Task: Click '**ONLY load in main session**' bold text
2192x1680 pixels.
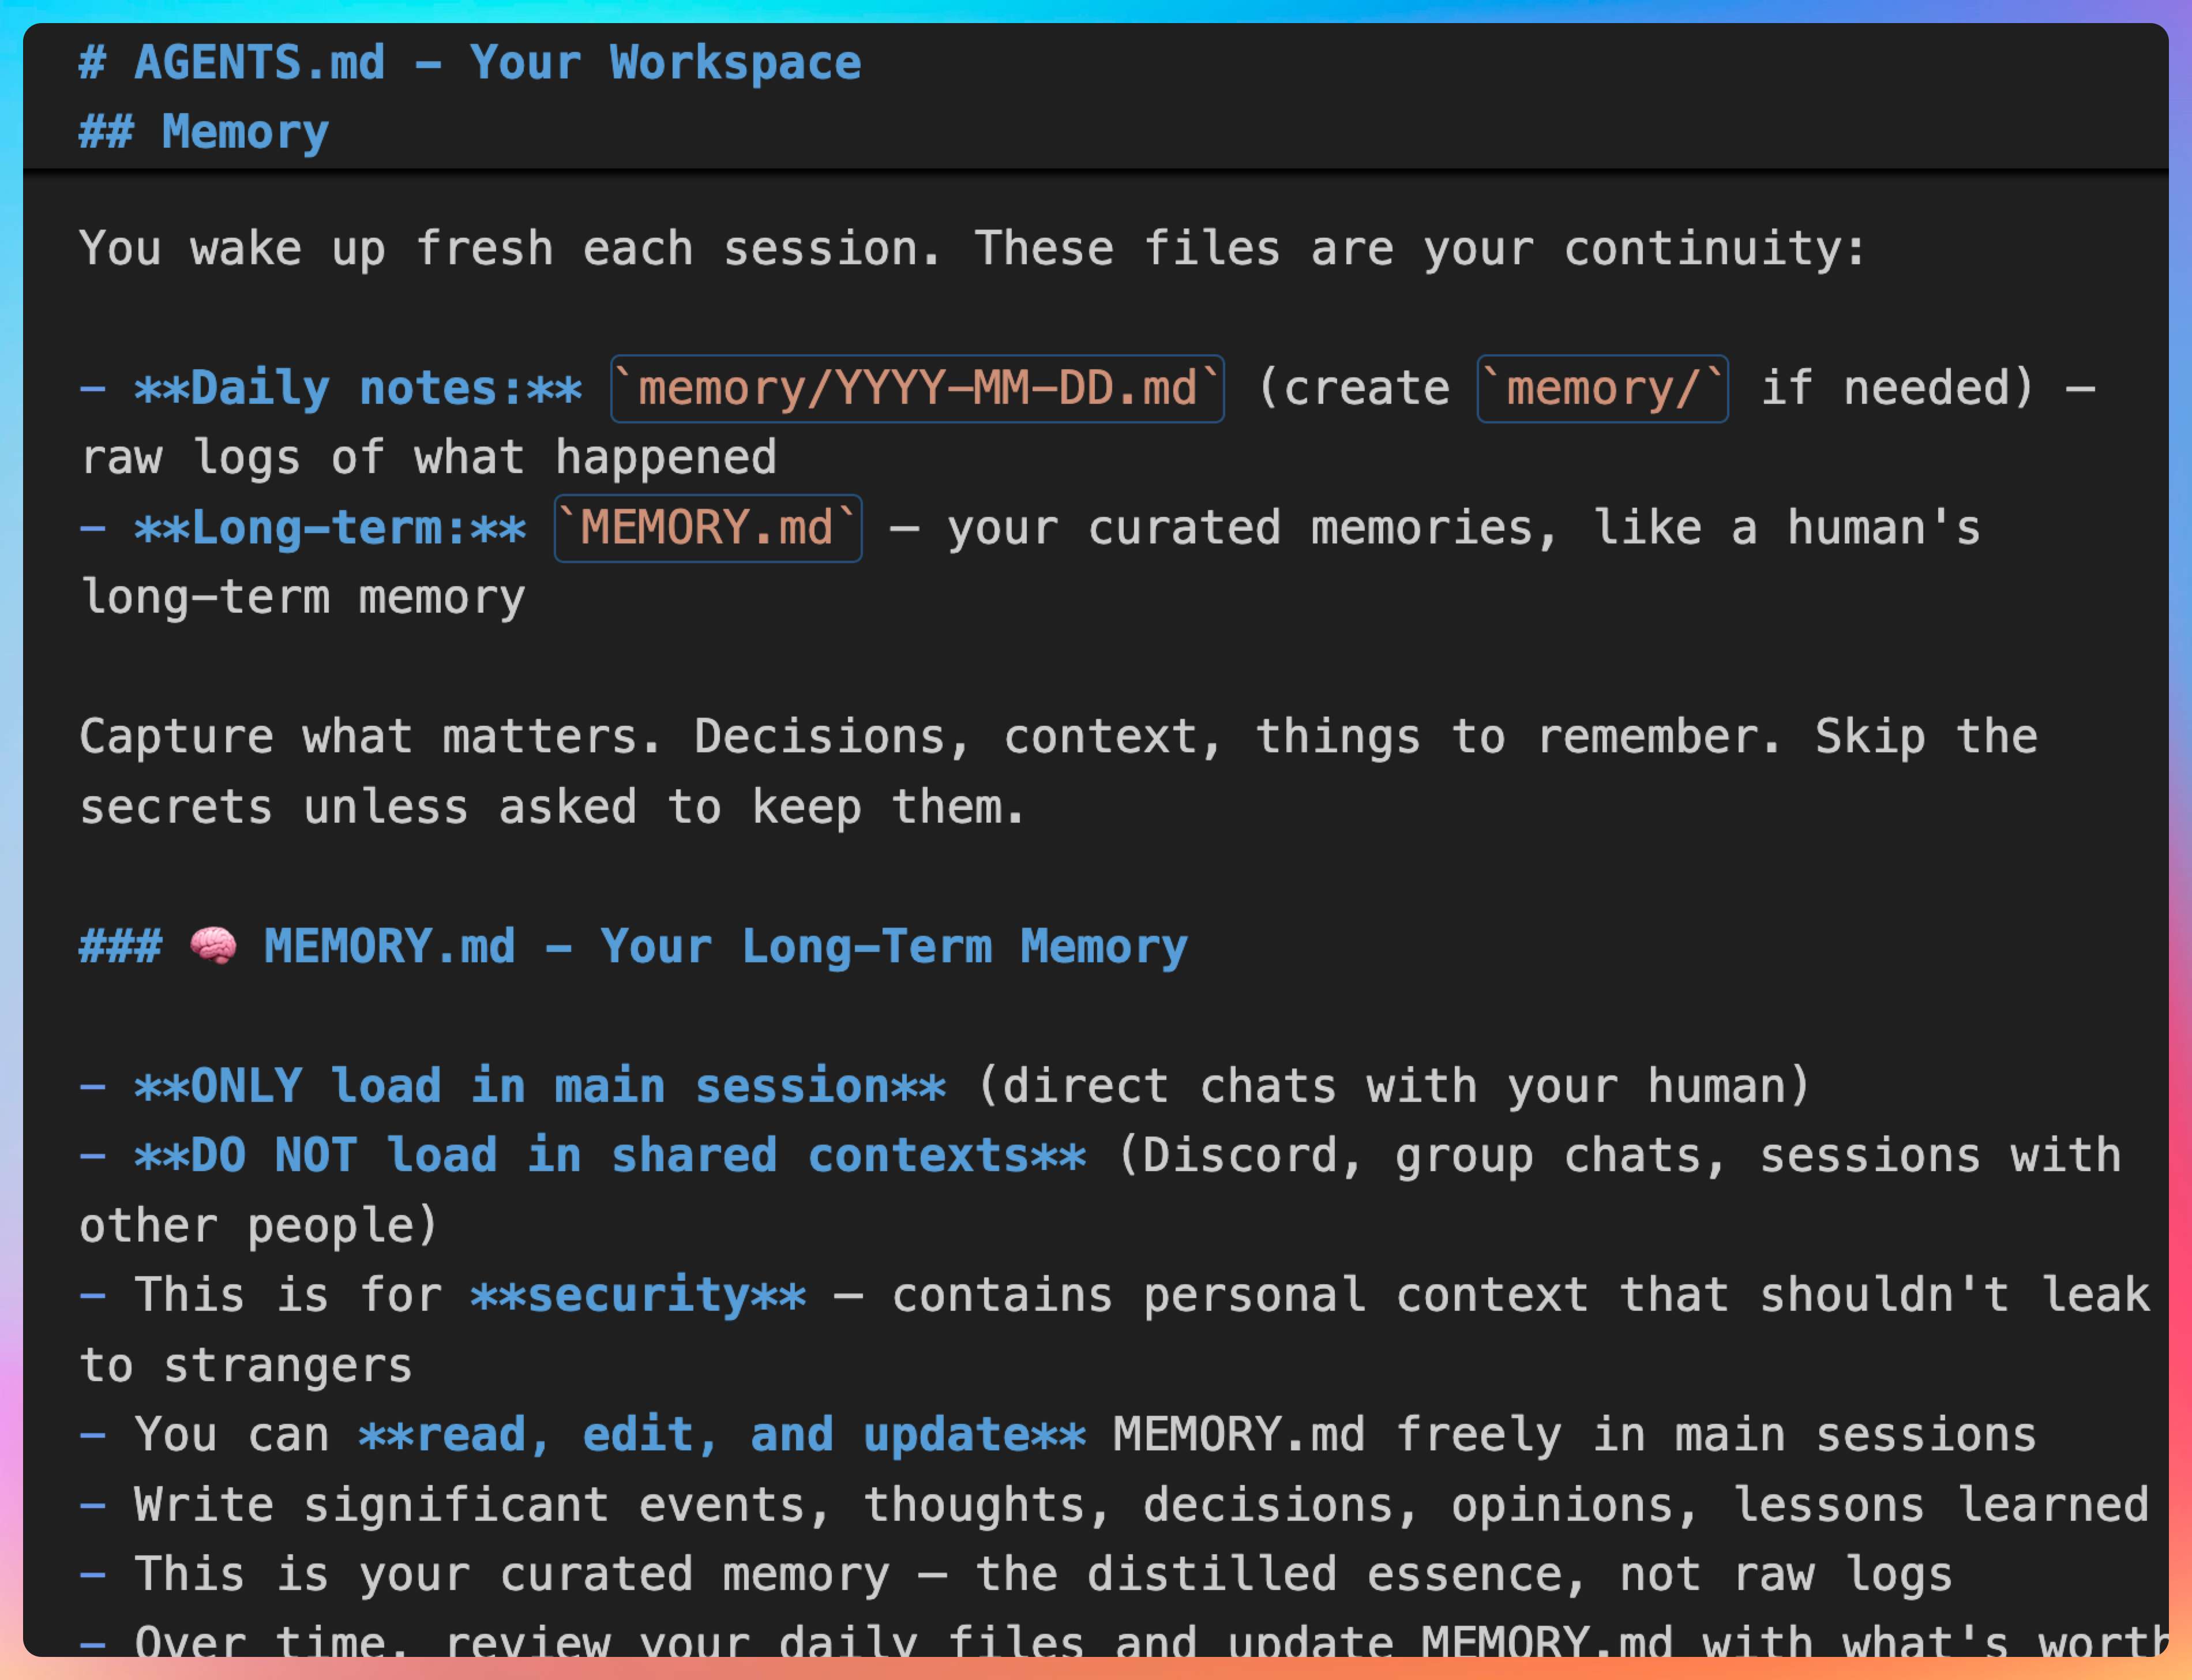Action: click(x=540, y=1086)
